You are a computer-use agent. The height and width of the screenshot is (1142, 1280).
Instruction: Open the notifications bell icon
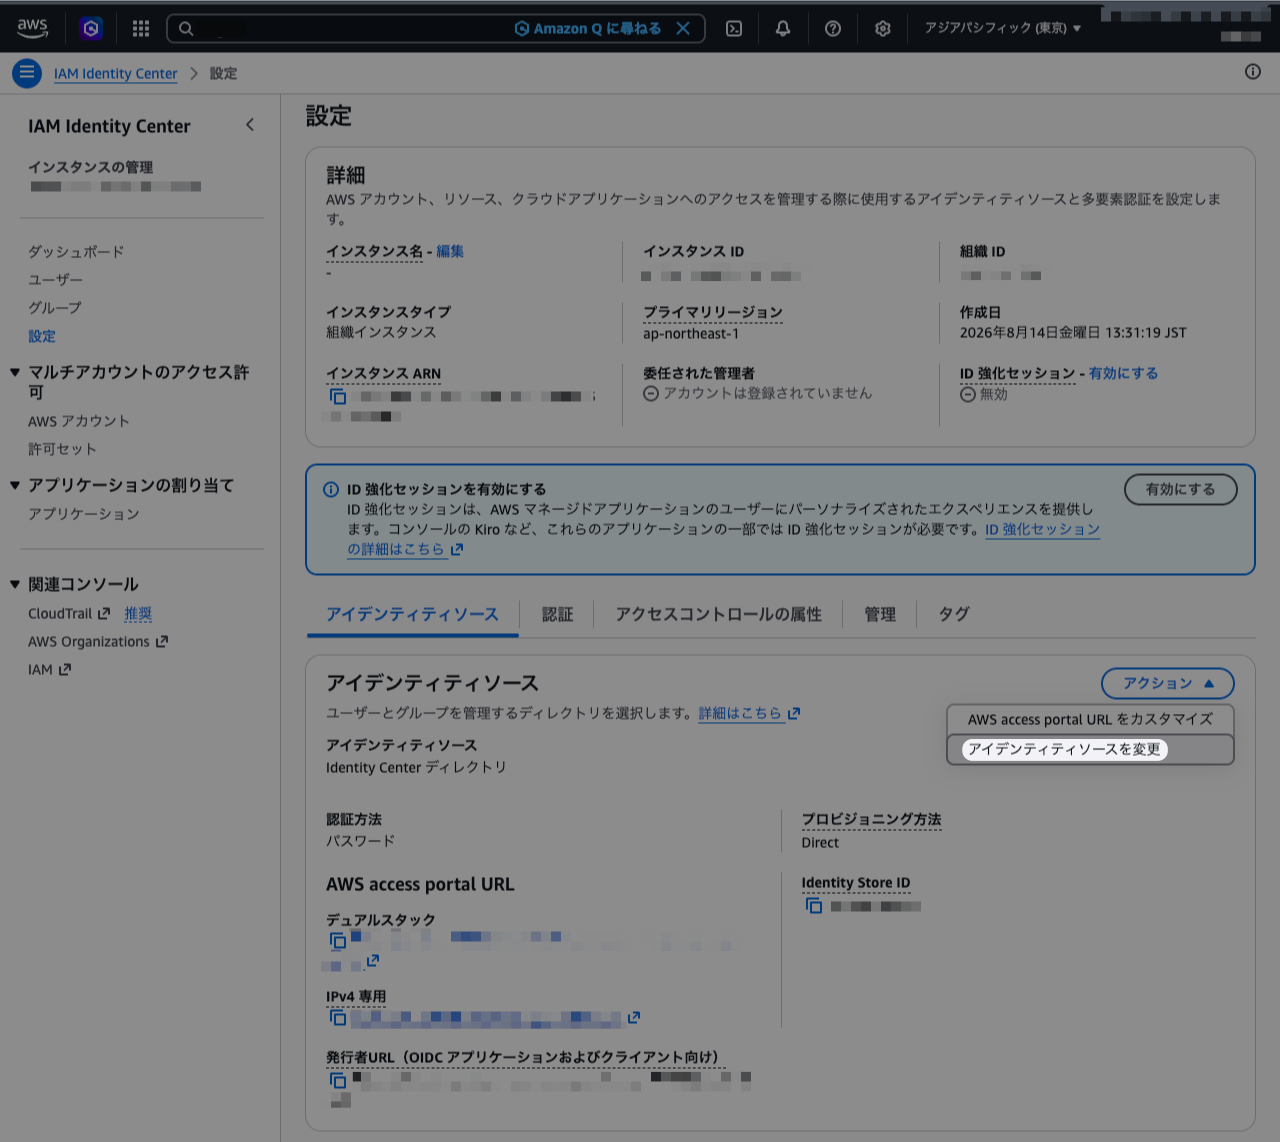(x=783, y=29)
